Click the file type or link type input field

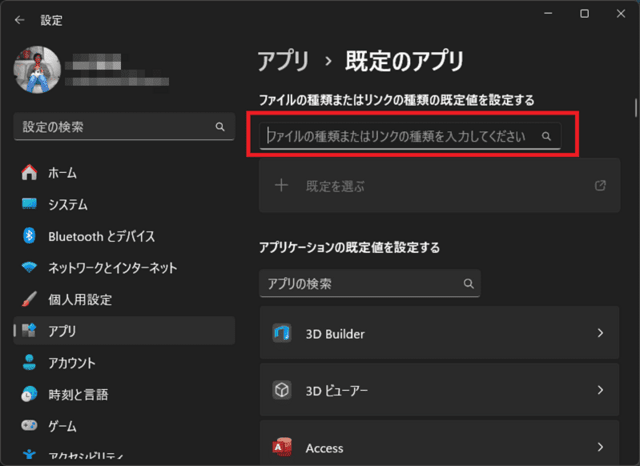click(400, 135)
